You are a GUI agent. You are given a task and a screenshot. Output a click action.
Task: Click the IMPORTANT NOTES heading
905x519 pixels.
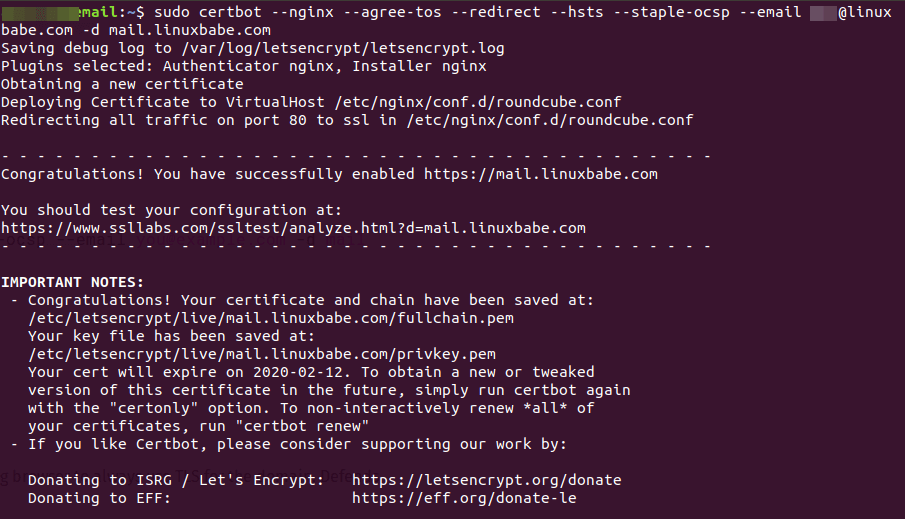coord(72,282)
